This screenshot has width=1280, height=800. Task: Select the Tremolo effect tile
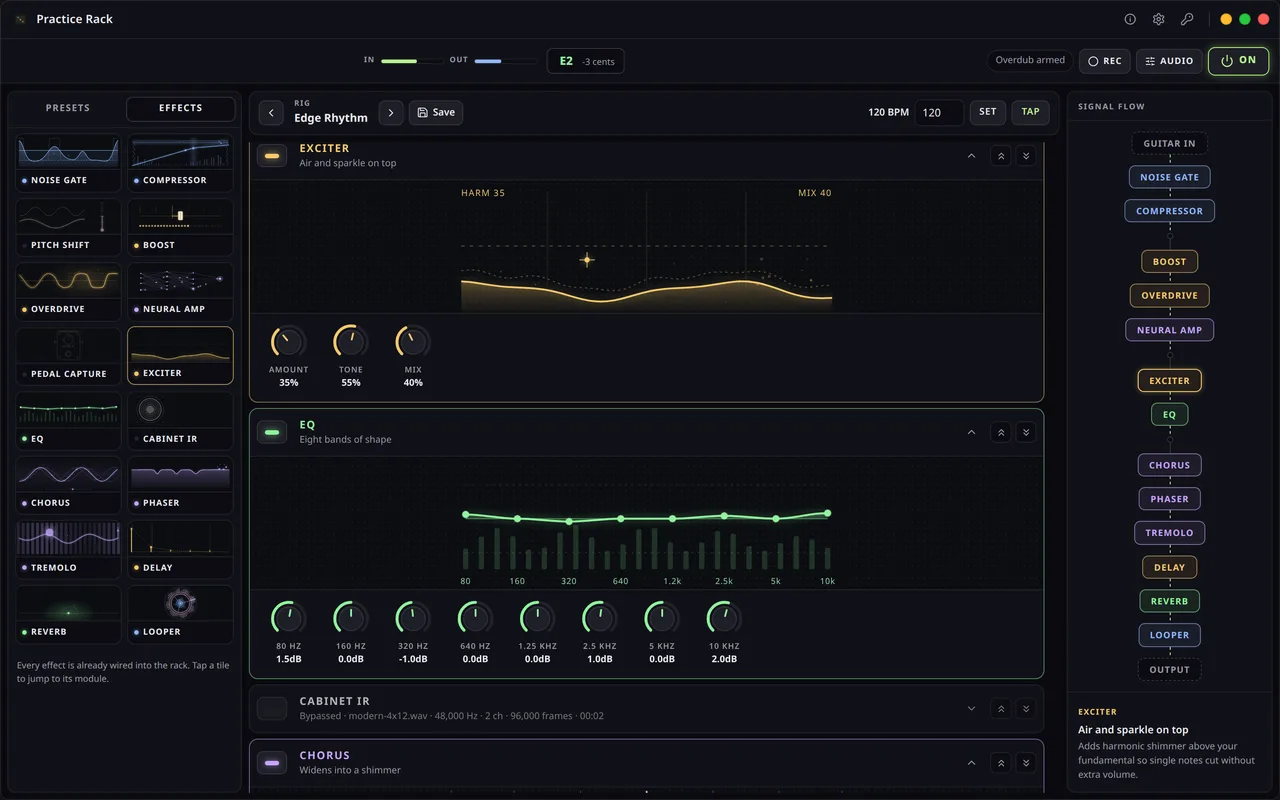[68, 550]
